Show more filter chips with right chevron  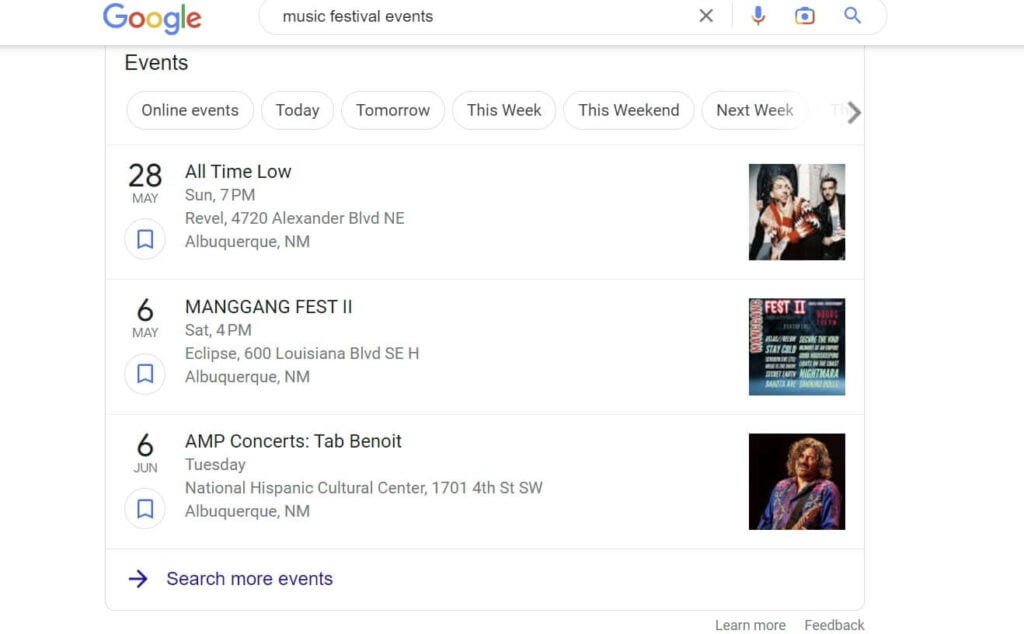click(854, 112)
